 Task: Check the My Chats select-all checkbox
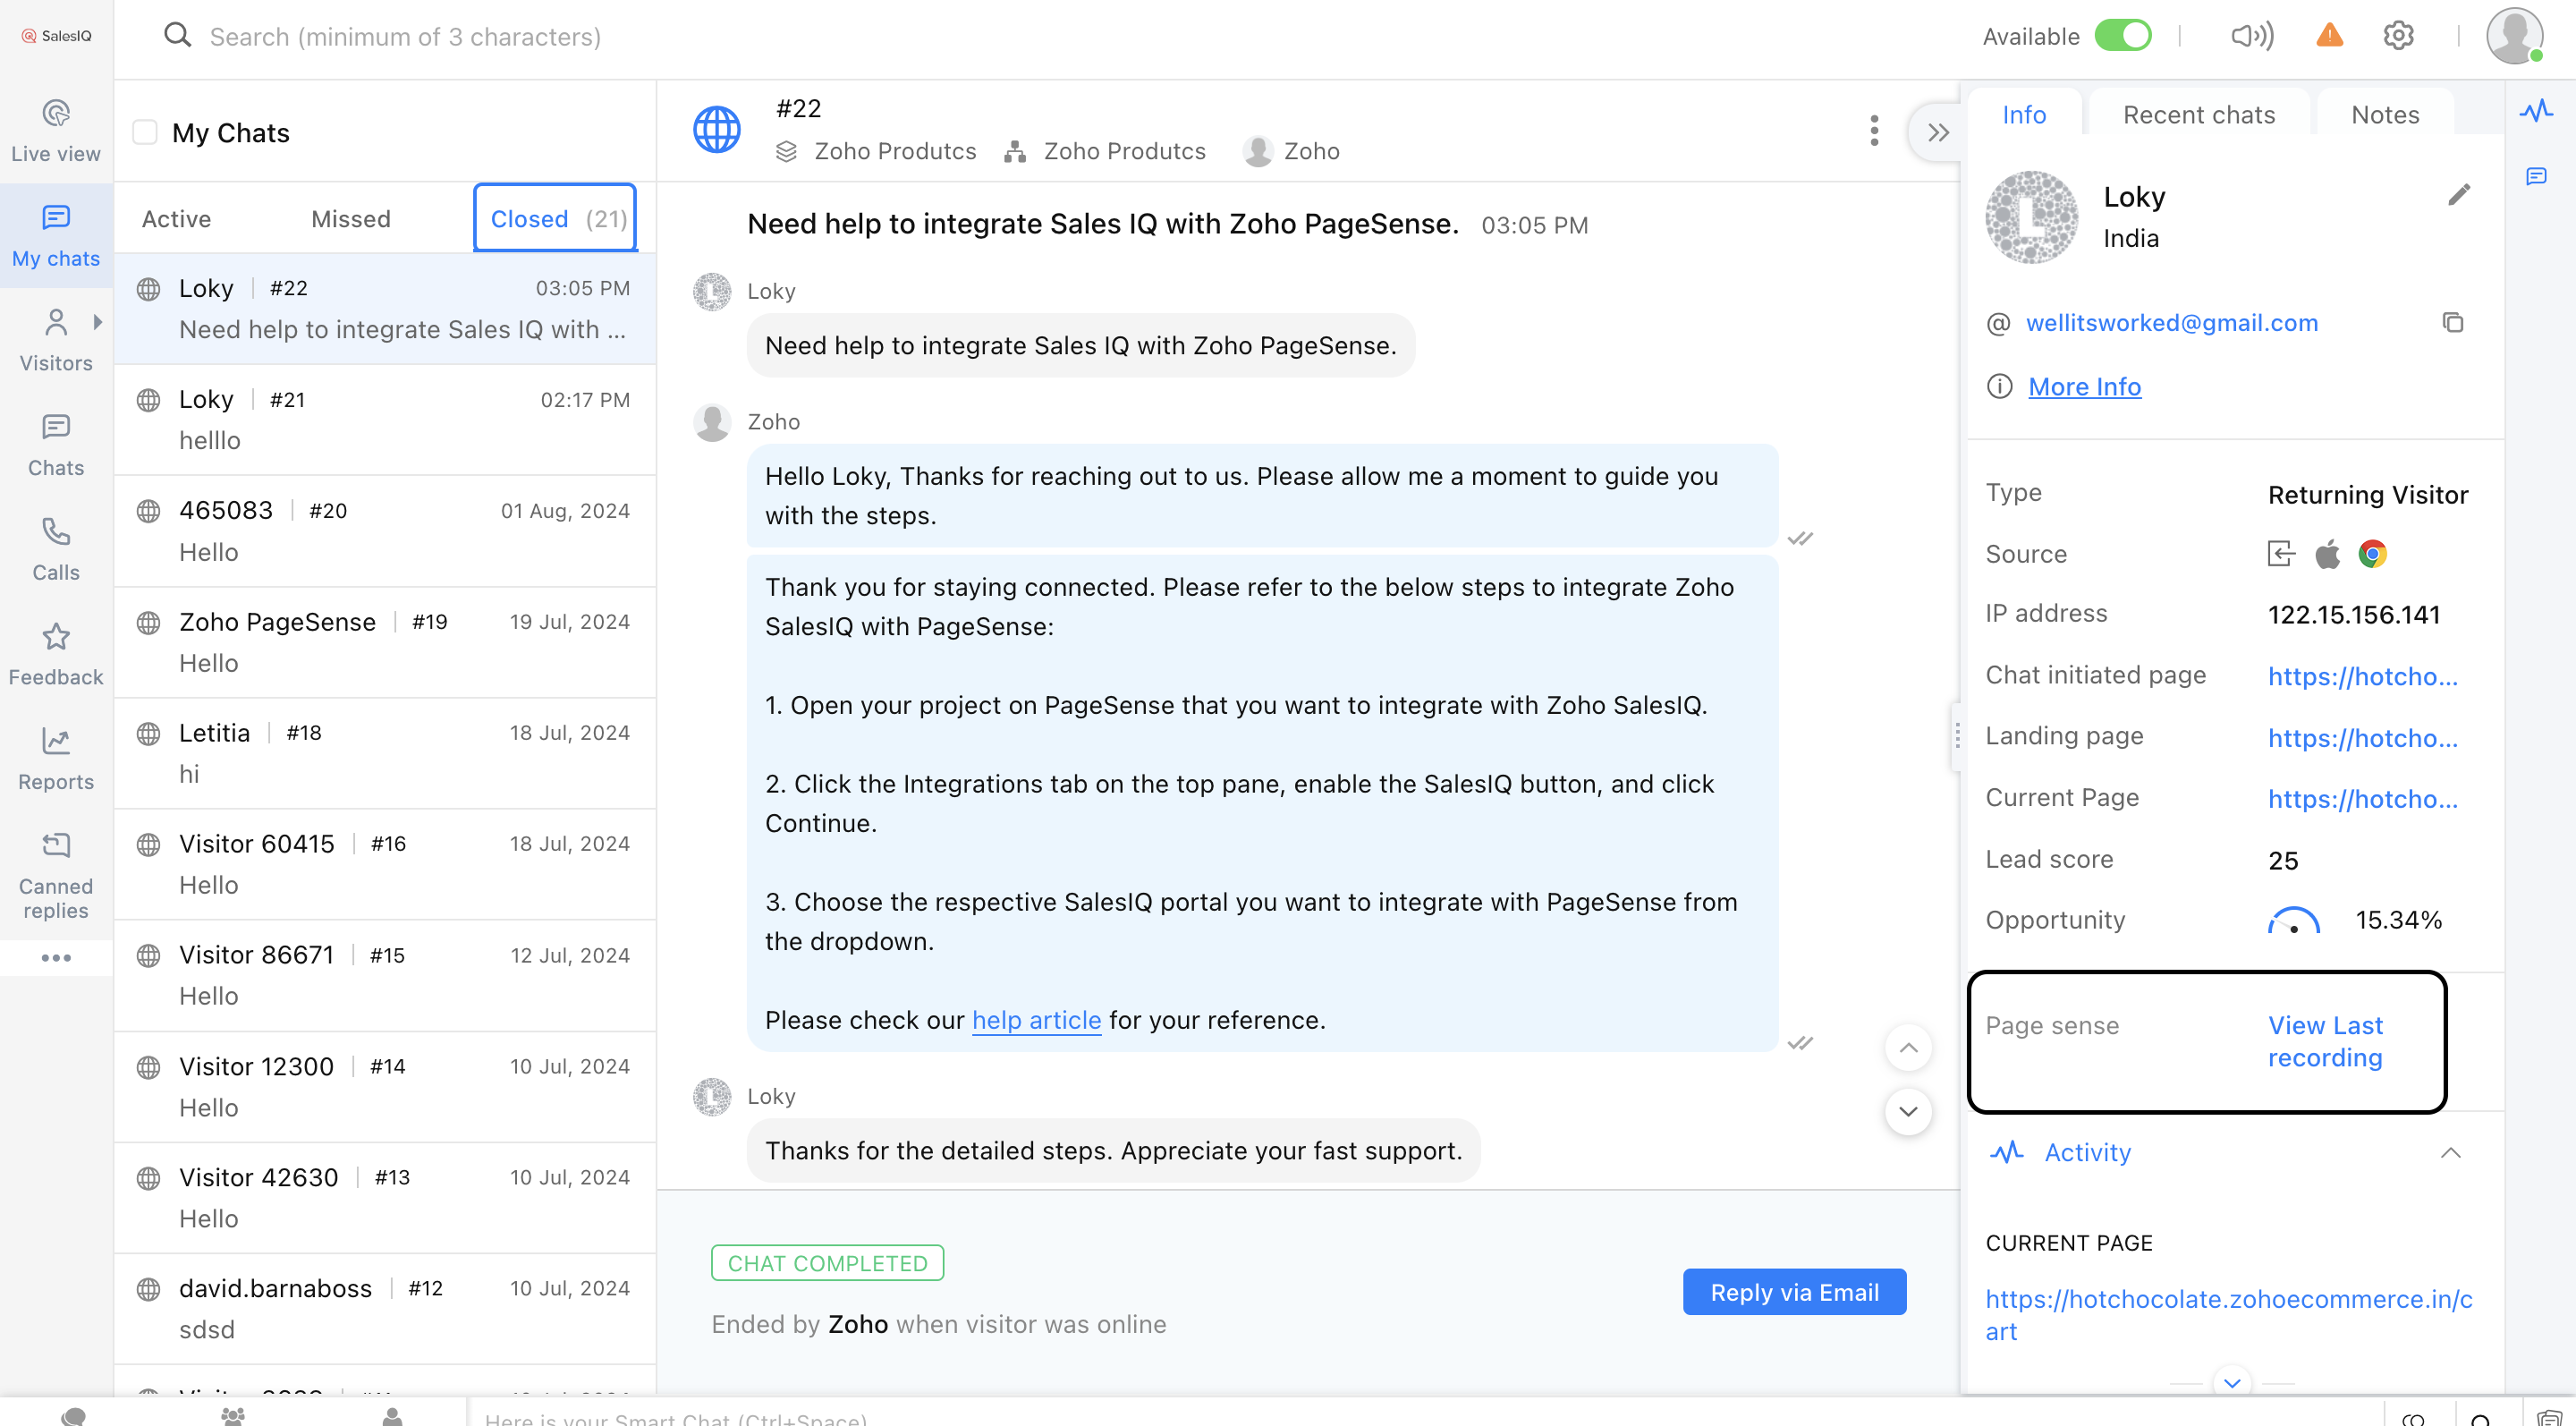click(x=145, y=132)
